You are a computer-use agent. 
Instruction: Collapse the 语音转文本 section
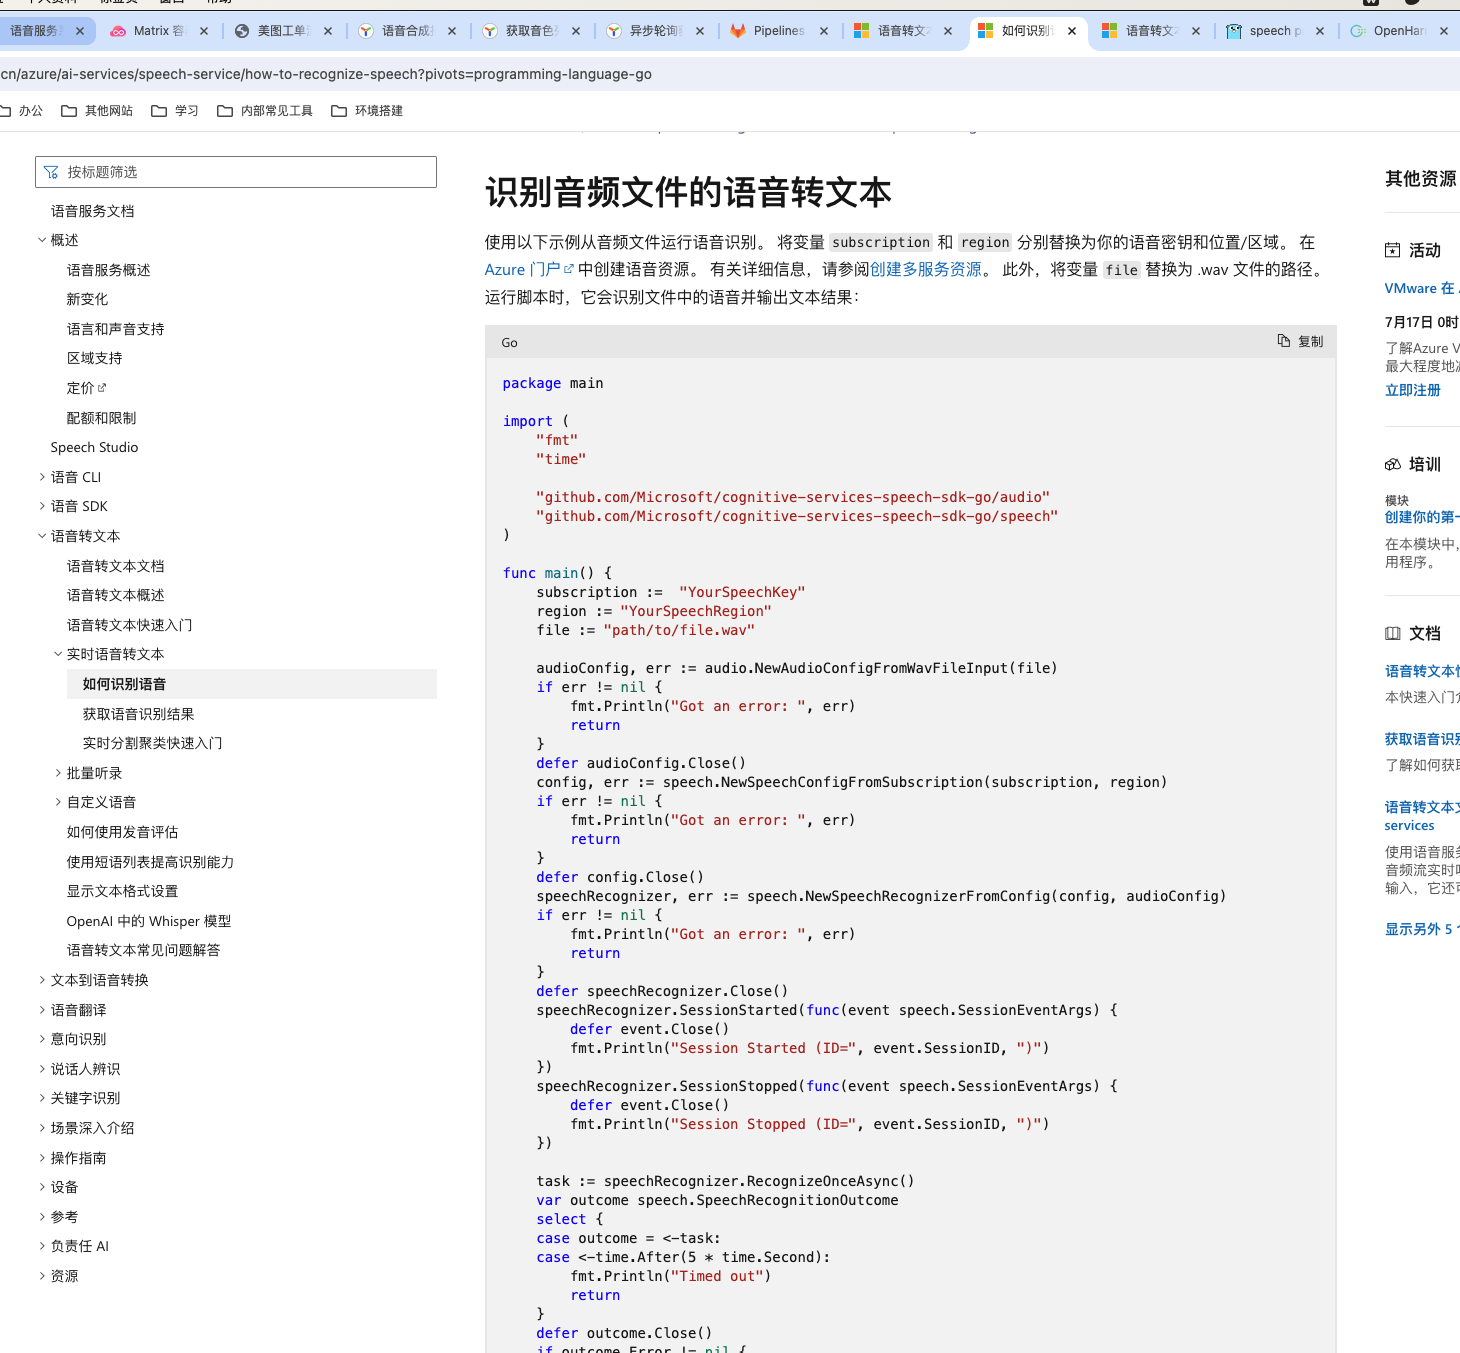point(41,536)
